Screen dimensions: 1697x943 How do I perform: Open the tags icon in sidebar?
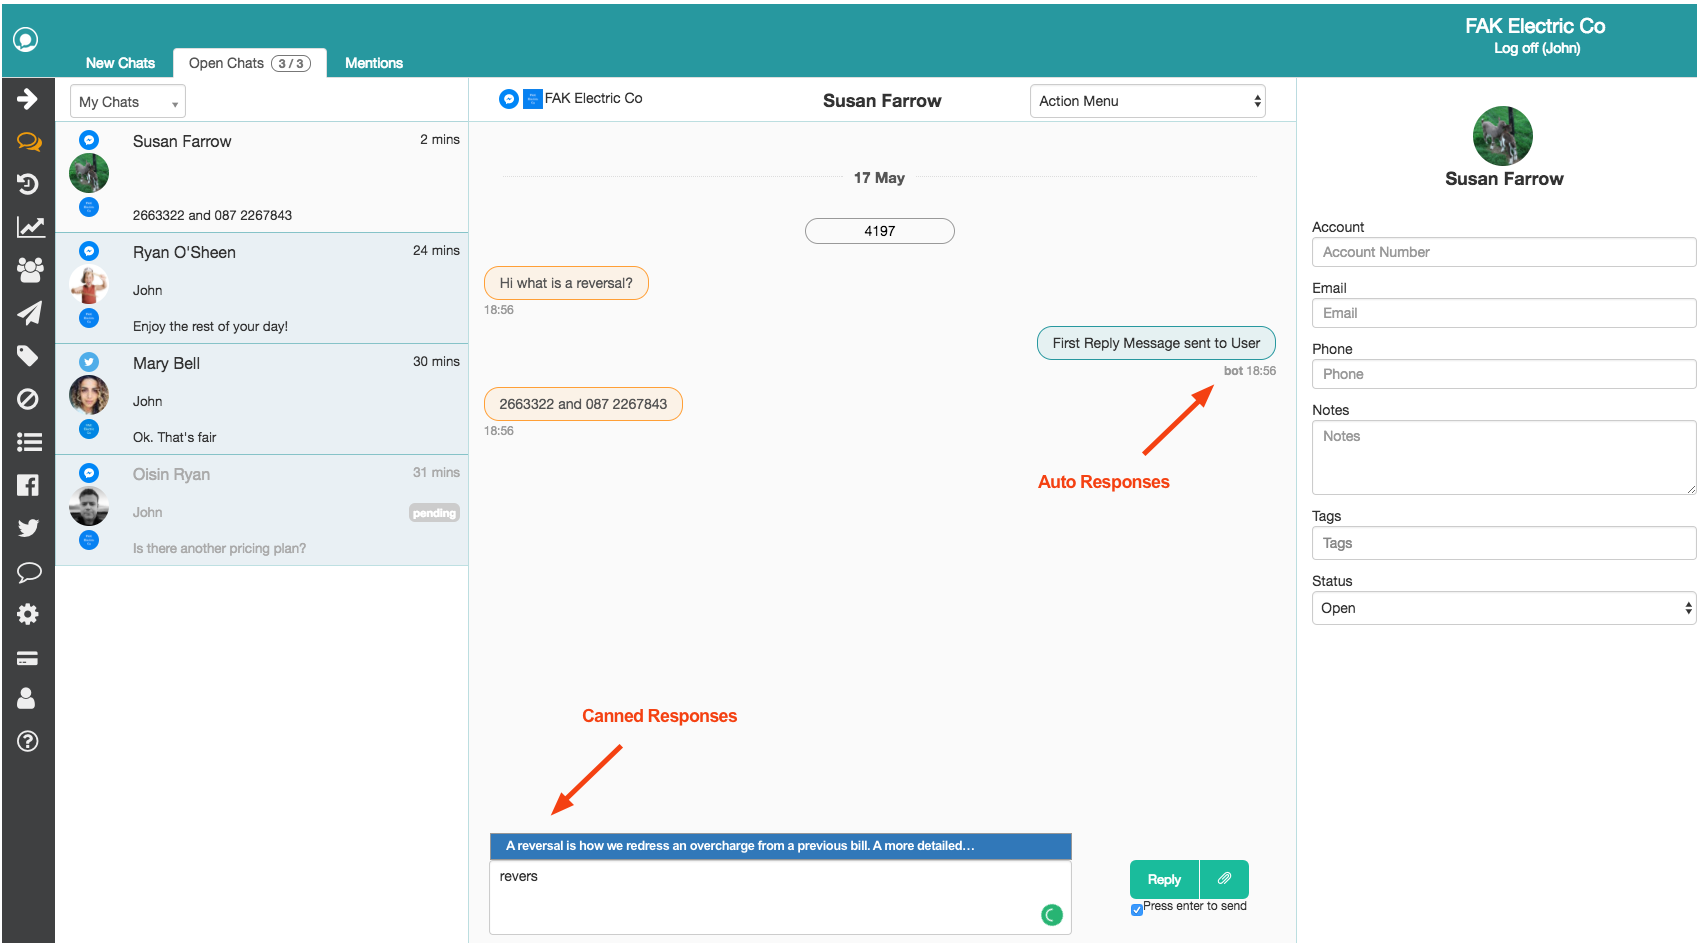(28, 356)
